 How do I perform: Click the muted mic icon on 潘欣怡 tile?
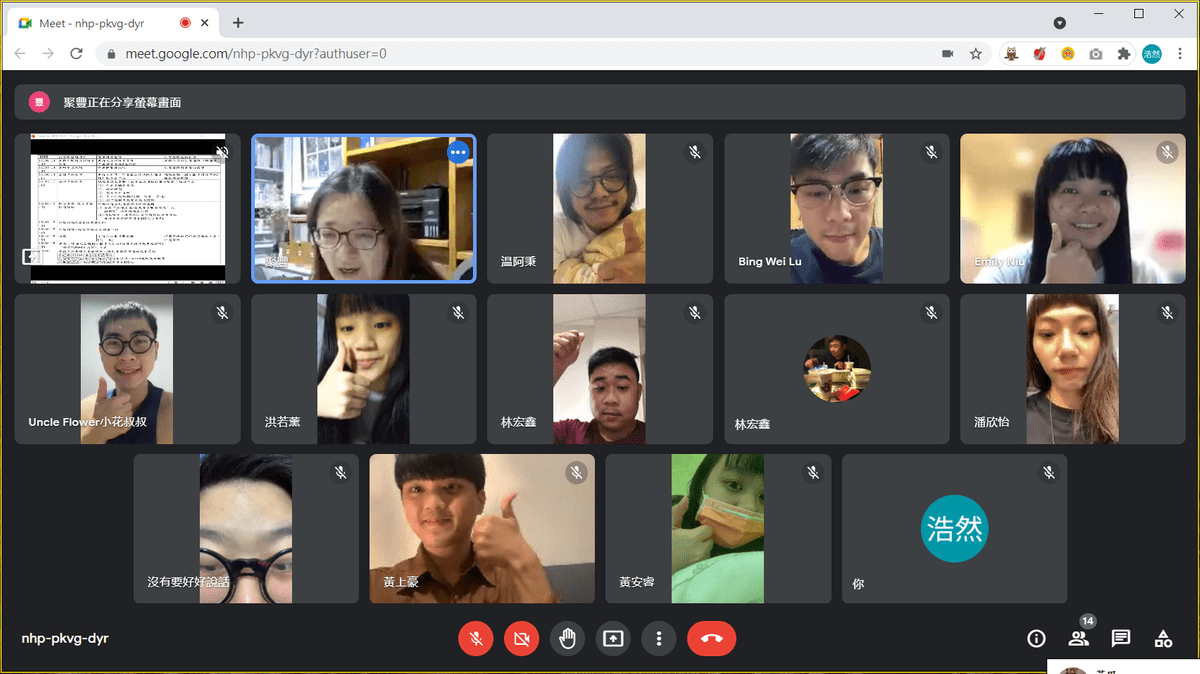(x=1167, y=313)
